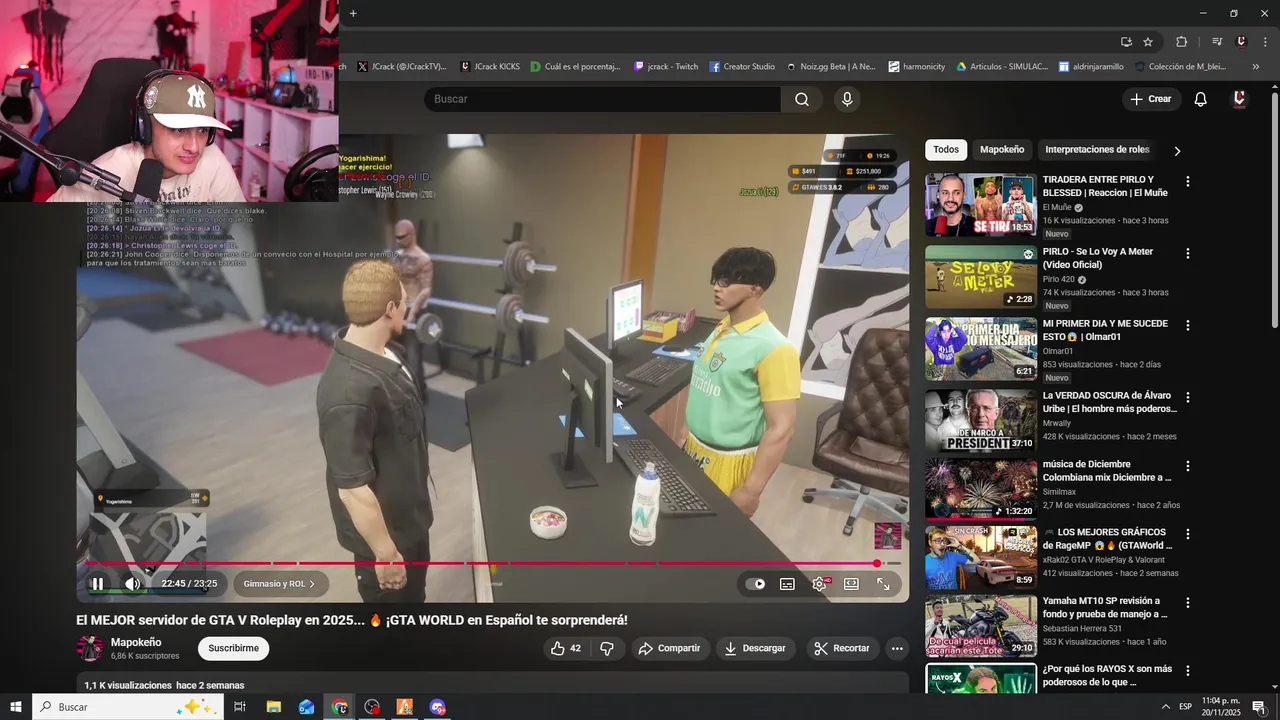Viewport: 1280px width, 720px height.
Task: Open 'TIRADERA ENTRE PIRLO Y BLESSED' video thumbnail
Action: point(981,205)
